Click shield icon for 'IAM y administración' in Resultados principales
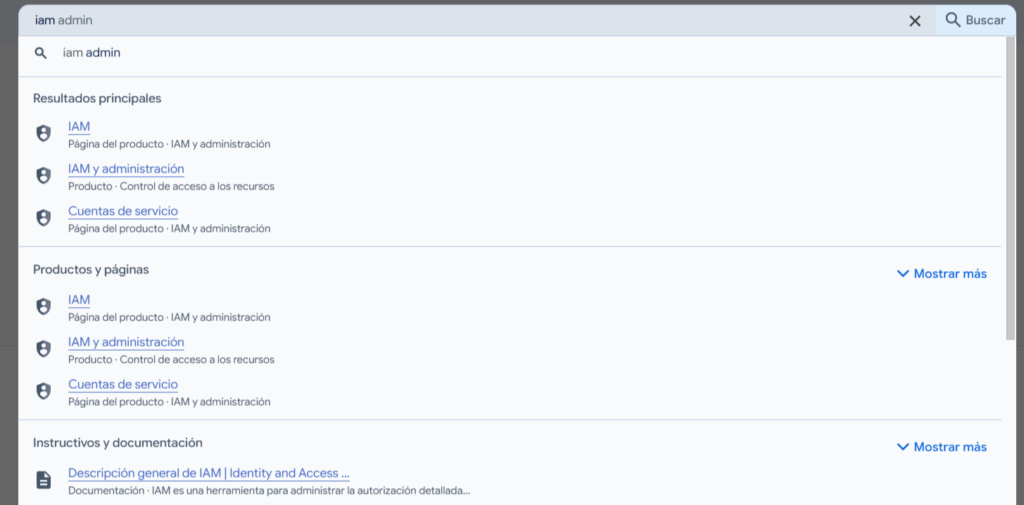1024x505 pixels. (43, 176)
